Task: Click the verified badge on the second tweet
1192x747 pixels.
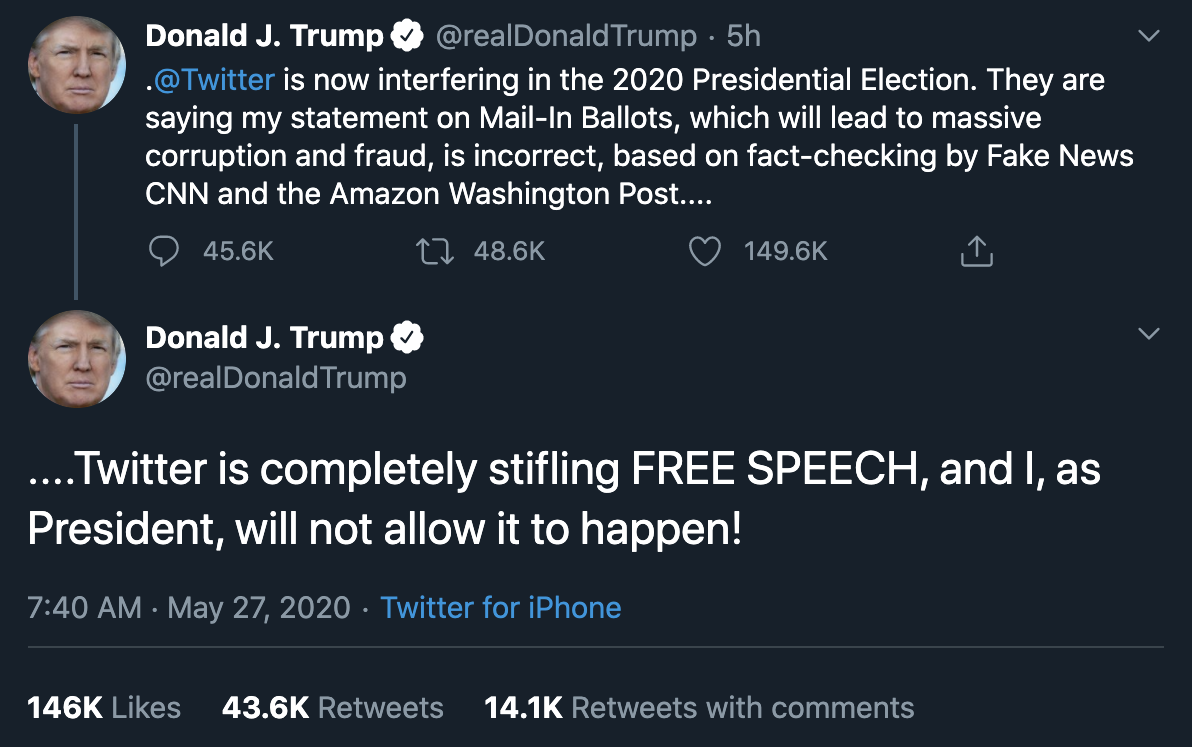Action: [406, 338]
